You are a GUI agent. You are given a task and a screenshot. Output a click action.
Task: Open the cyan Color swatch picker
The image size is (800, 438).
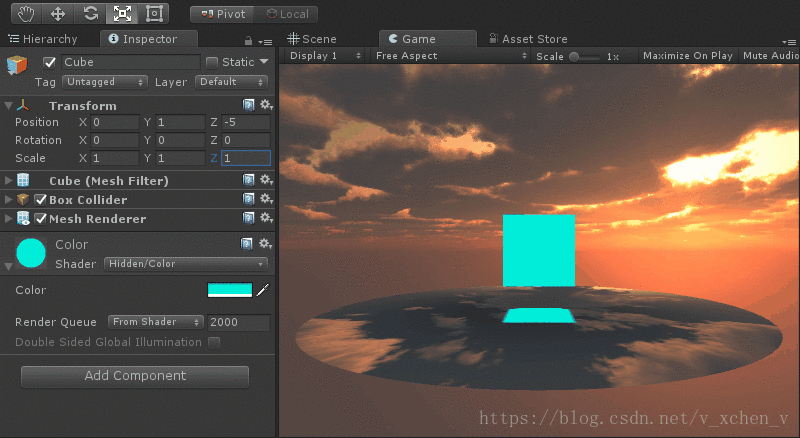(230, 290)
